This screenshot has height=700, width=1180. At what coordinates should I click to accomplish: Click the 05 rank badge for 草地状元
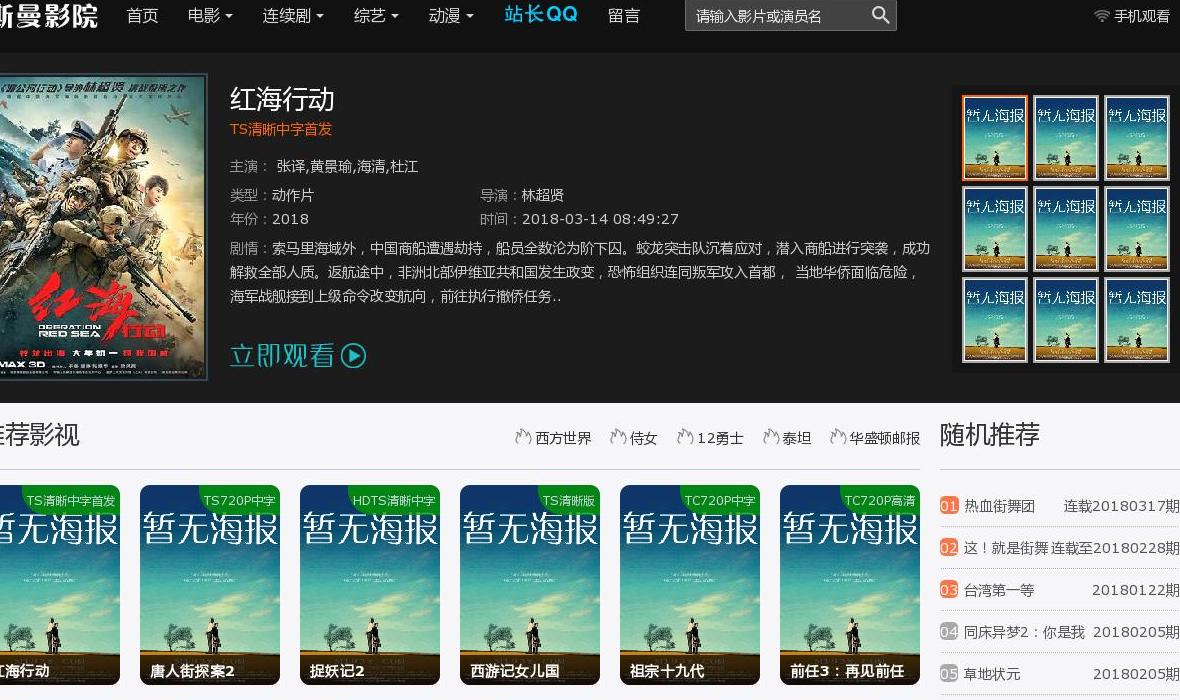click(x=949, y=674)
